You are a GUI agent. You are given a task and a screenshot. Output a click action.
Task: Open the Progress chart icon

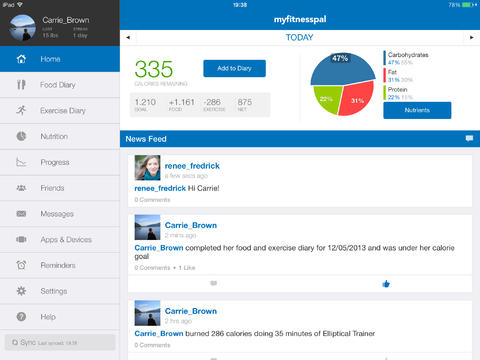[21, 162]
